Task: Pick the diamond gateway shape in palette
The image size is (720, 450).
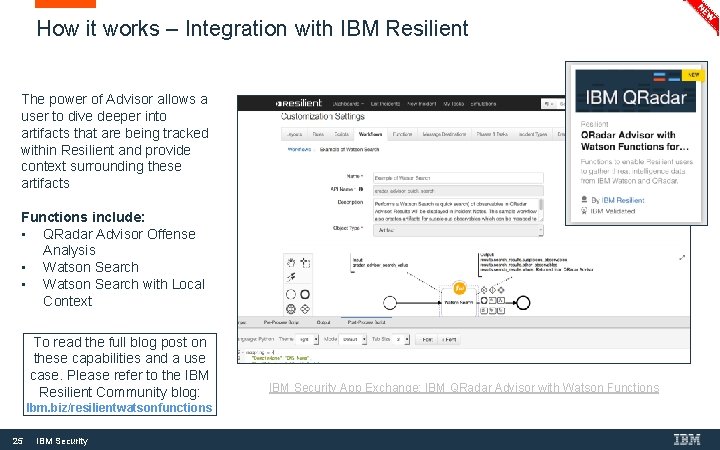Action: [305, 309]
